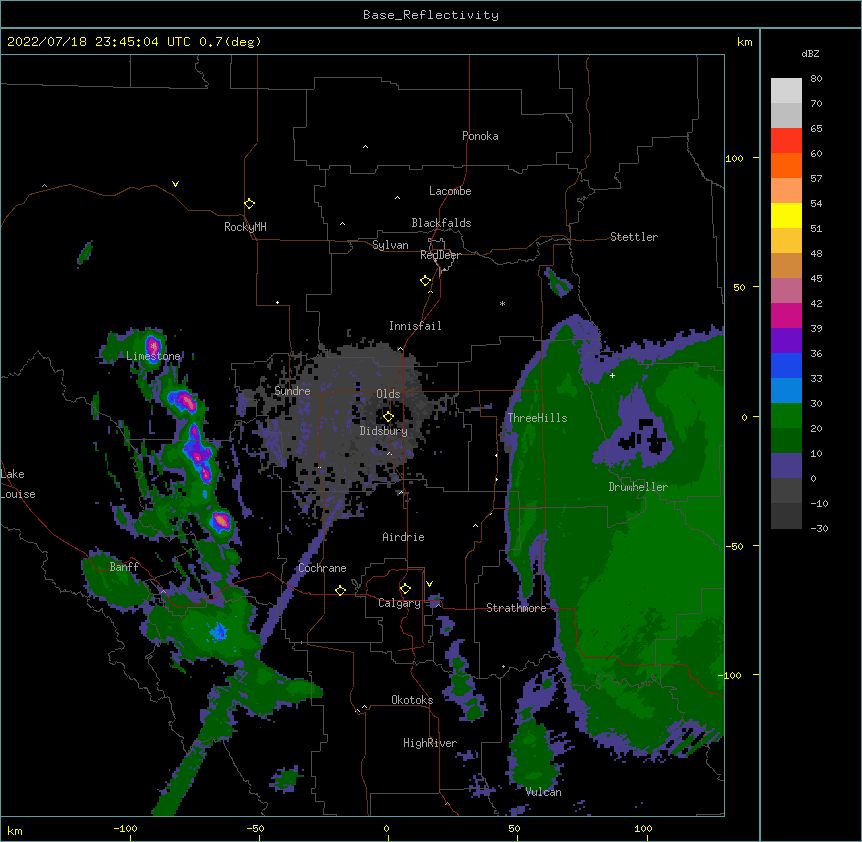The width and height of the screenshot is (862, 842).
Task: Select the yellow diamond marker south of RedDeer
Action: tap(426, 281)
